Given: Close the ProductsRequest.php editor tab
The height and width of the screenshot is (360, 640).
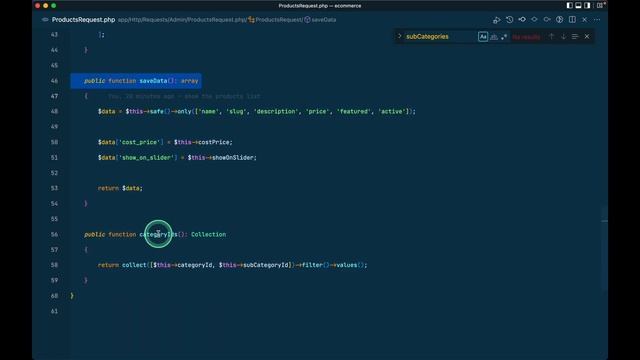Looking at the screenshot, I should (x=584, y=20).
